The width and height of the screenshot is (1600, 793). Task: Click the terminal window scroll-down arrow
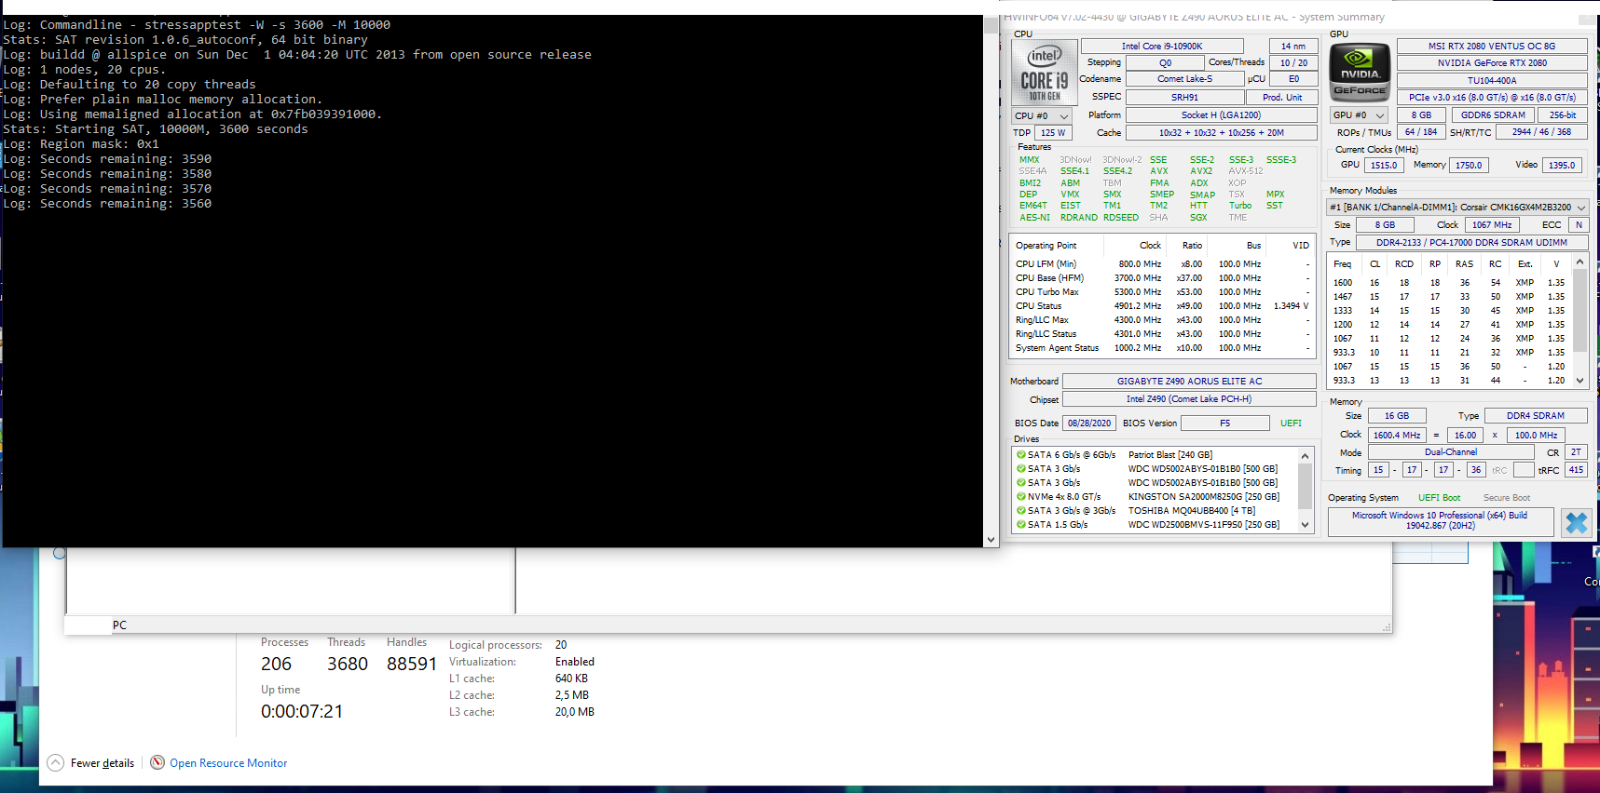[991, 539]
